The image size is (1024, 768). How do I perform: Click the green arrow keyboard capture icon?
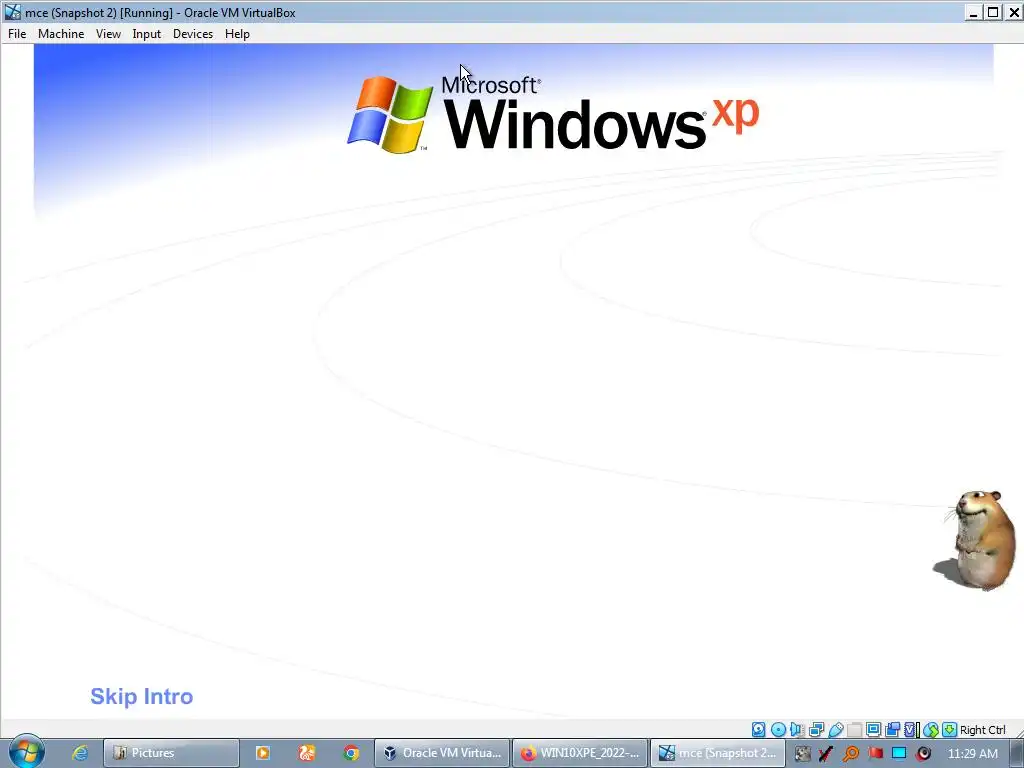coord(950,729)
